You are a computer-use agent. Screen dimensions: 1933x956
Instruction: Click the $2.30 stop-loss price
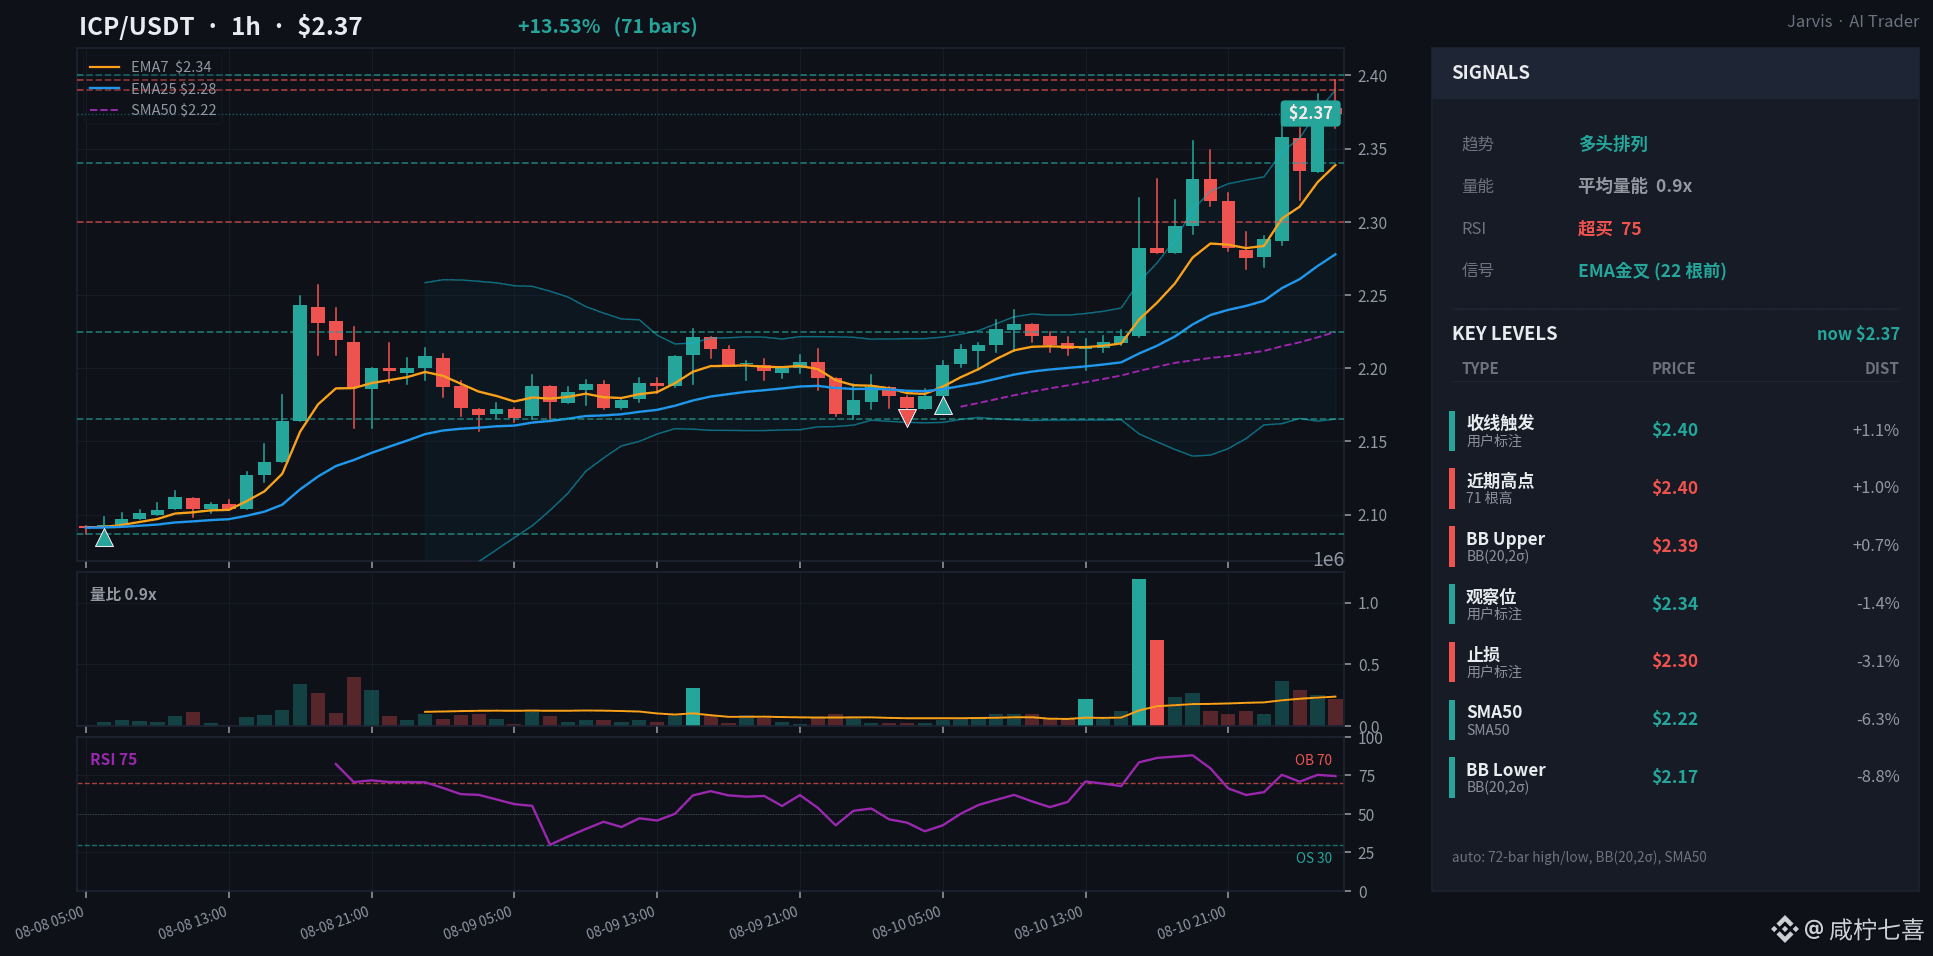[x=1675, y=661]
